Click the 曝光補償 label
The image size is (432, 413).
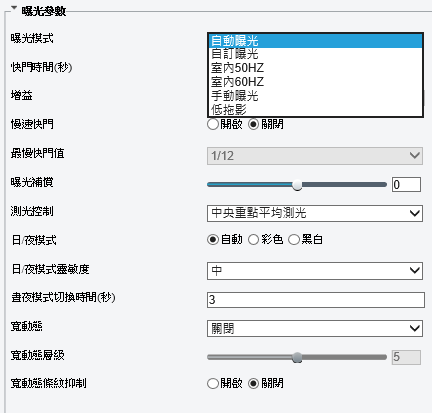(32, 182)
